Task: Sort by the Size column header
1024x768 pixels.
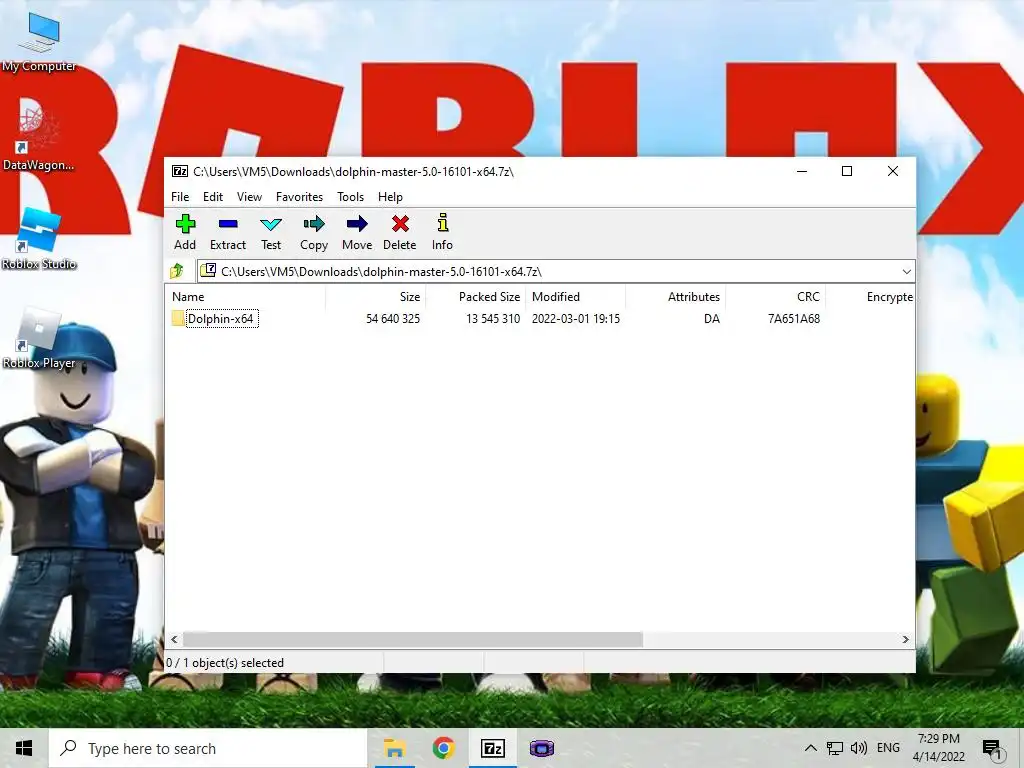Action: 376,296
